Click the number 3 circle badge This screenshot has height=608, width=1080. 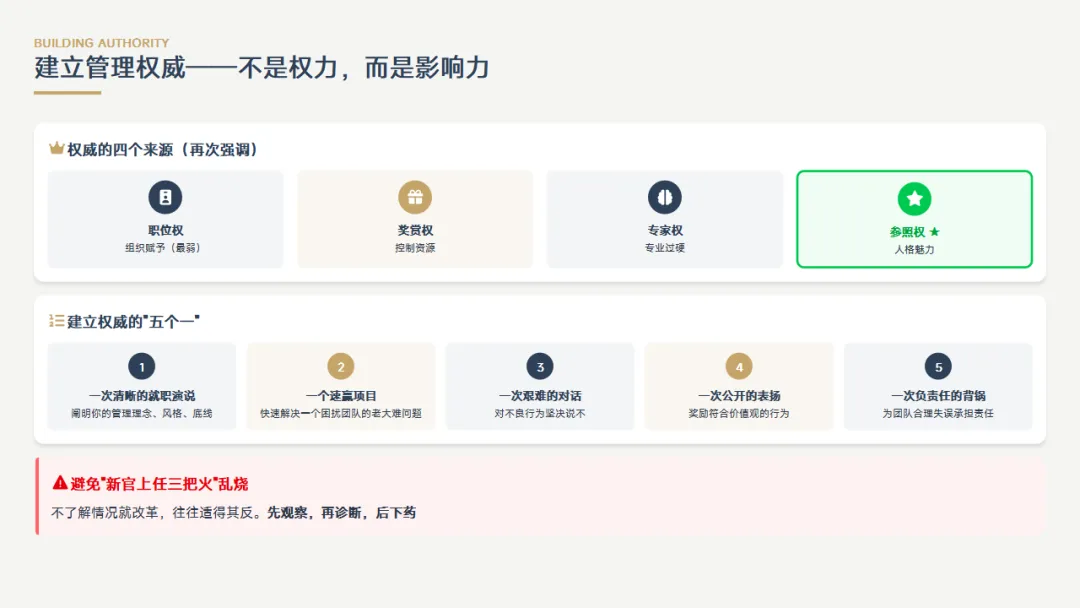point(540,366)
